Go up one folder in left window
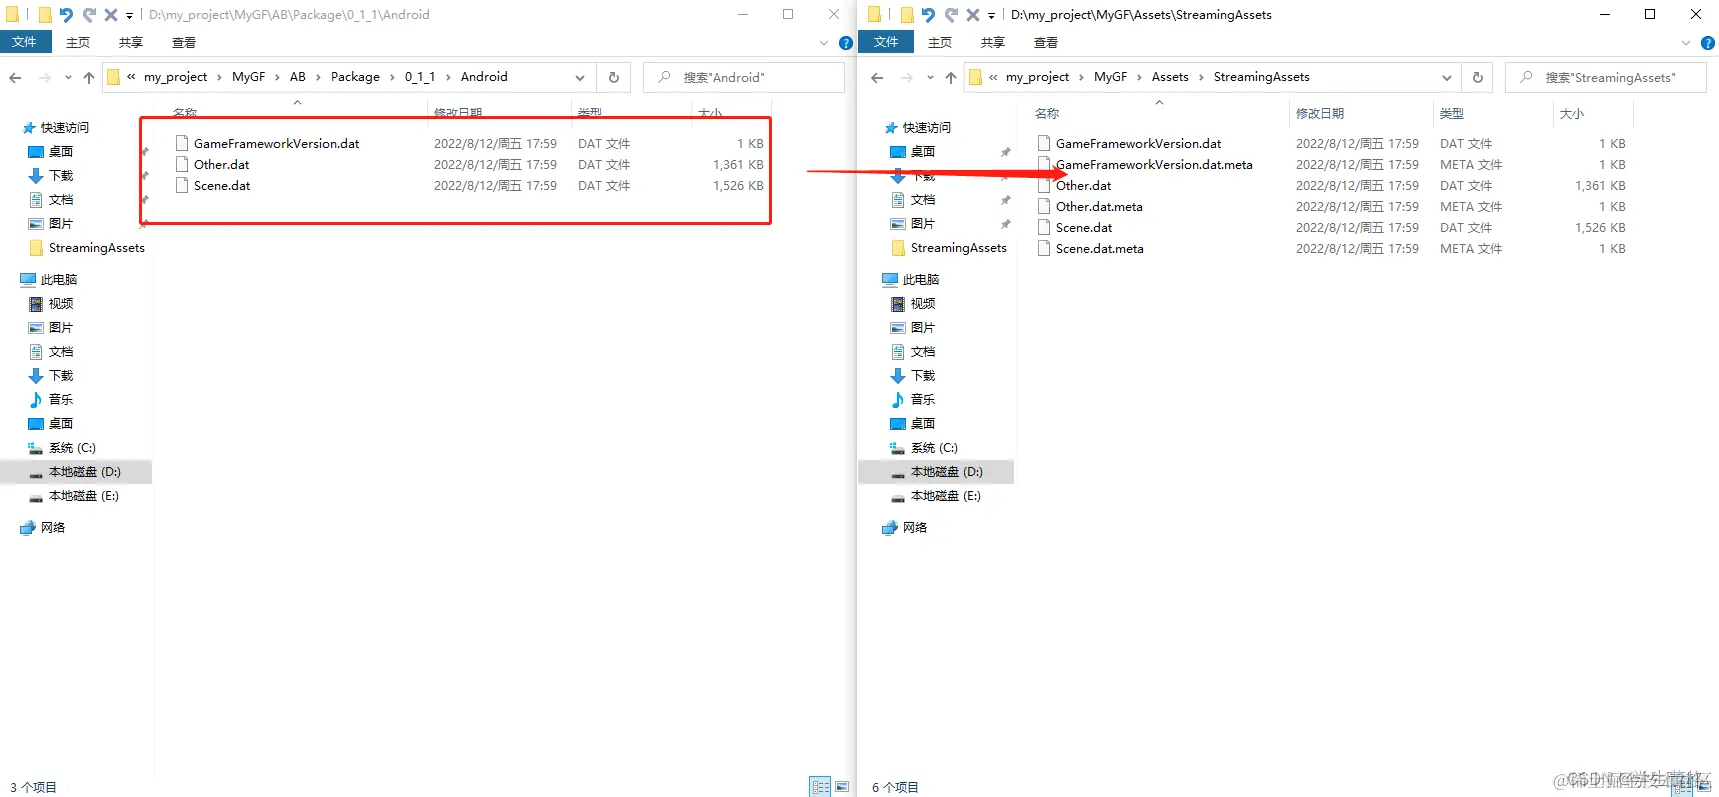The image size is (1719, 797). 89,78
